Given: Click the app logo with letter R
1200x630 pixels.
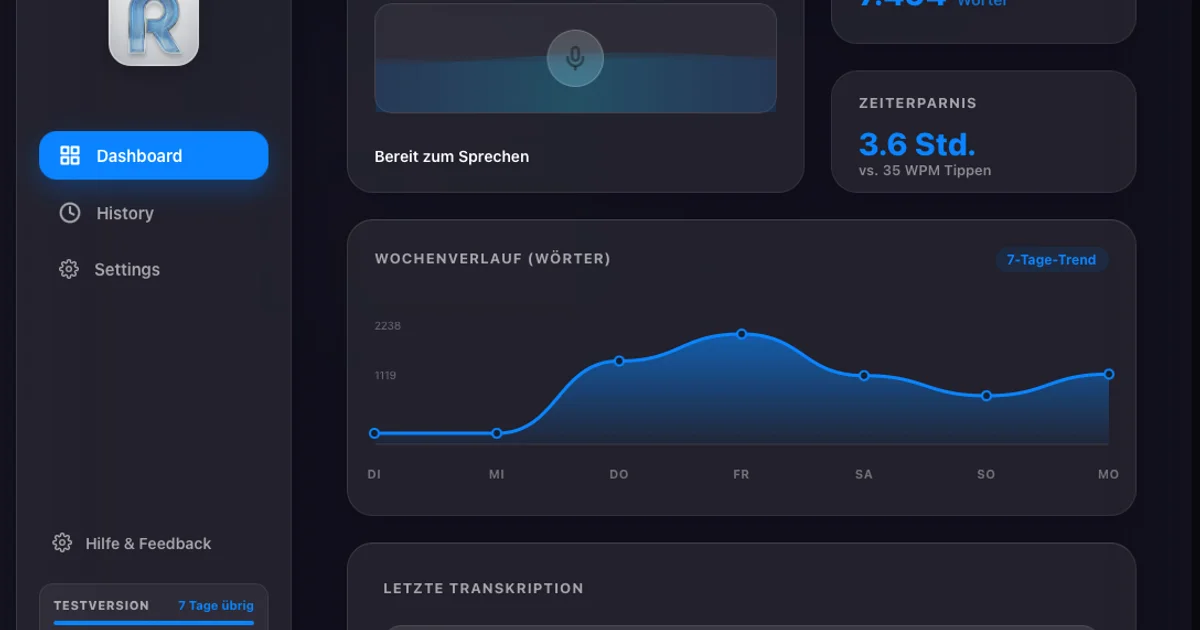Looking at the screenshot, I should click(x=154, y=30).
